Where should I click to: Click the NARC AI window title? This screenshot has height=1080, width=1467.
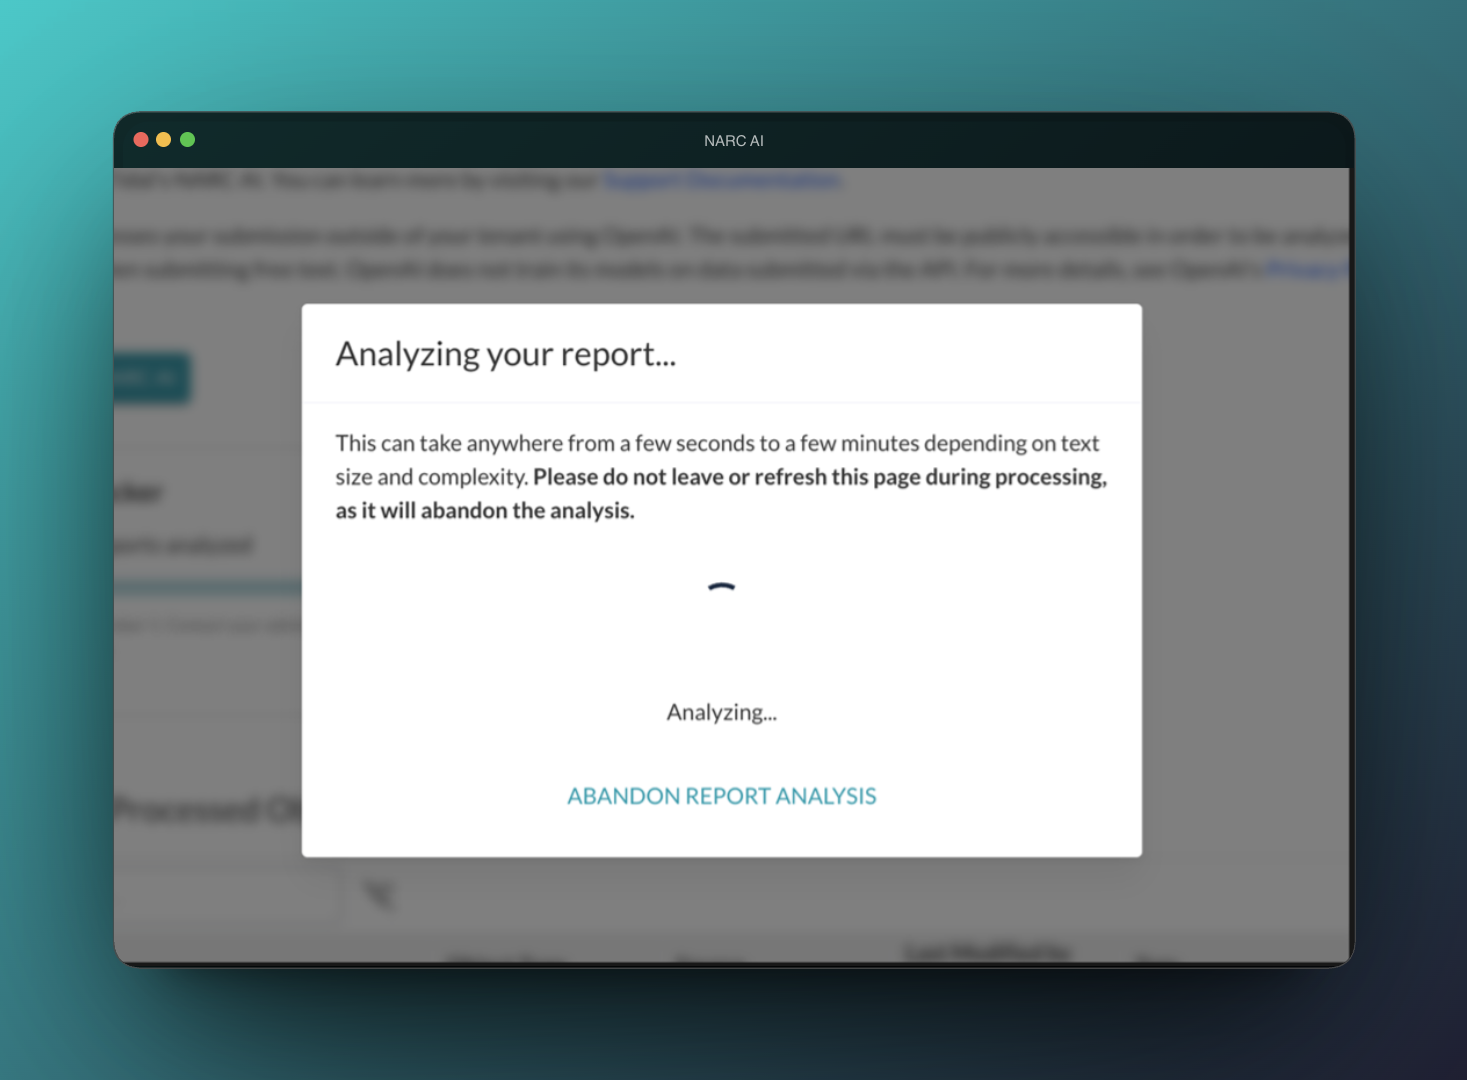point(733,141)
